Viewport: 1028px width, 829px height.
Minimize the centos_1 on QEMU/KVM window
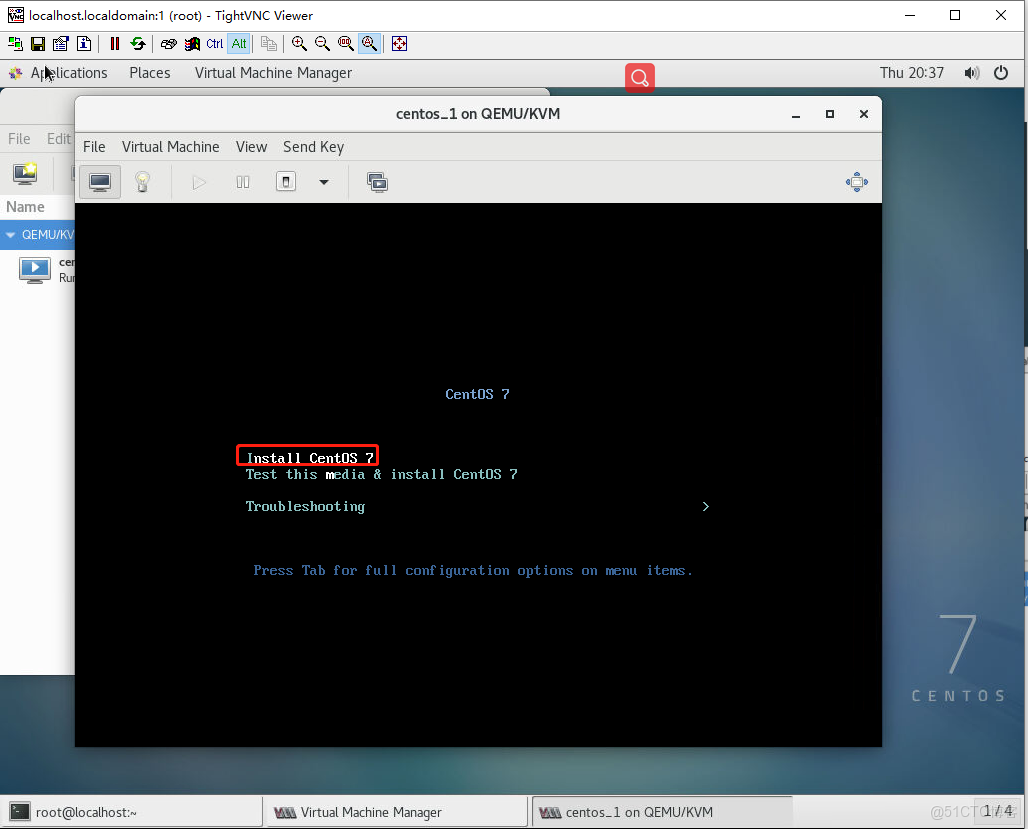796,114
